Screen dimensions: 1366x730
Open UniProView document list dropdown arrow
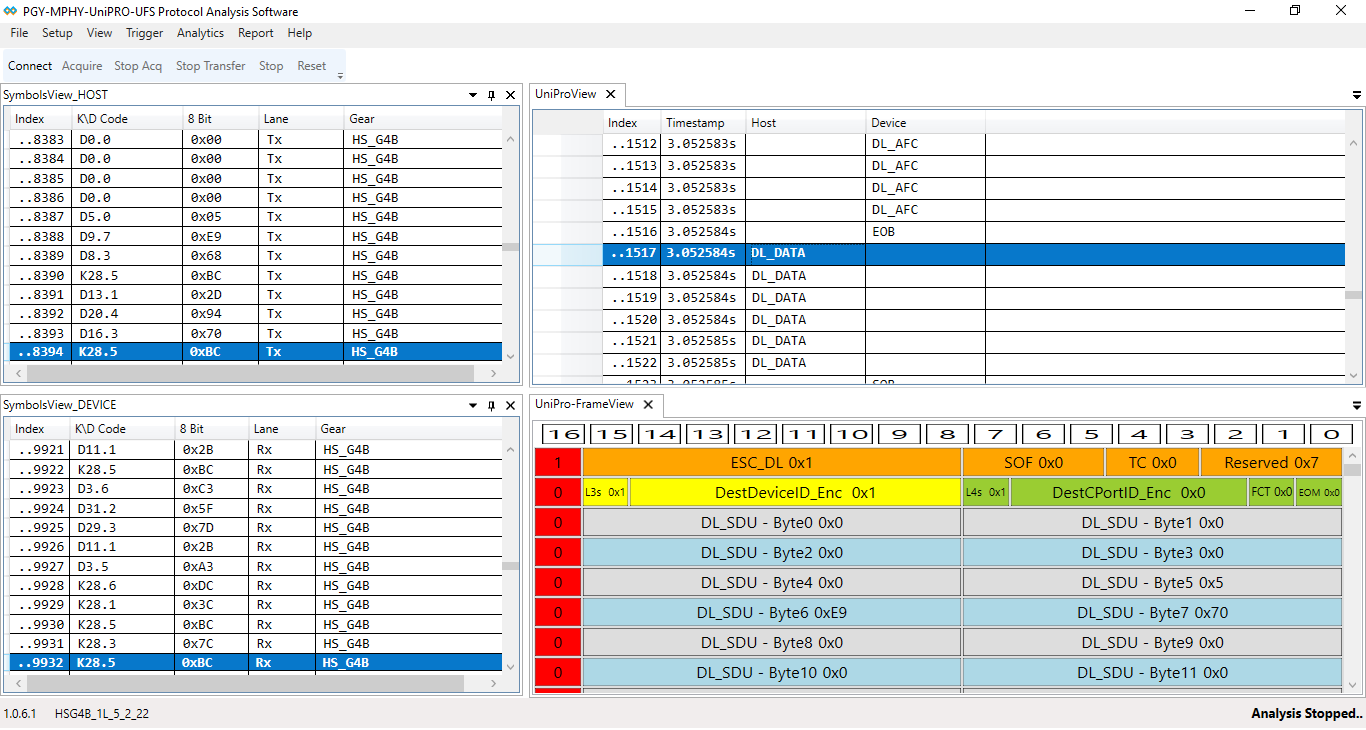(x=1356, y=95)
